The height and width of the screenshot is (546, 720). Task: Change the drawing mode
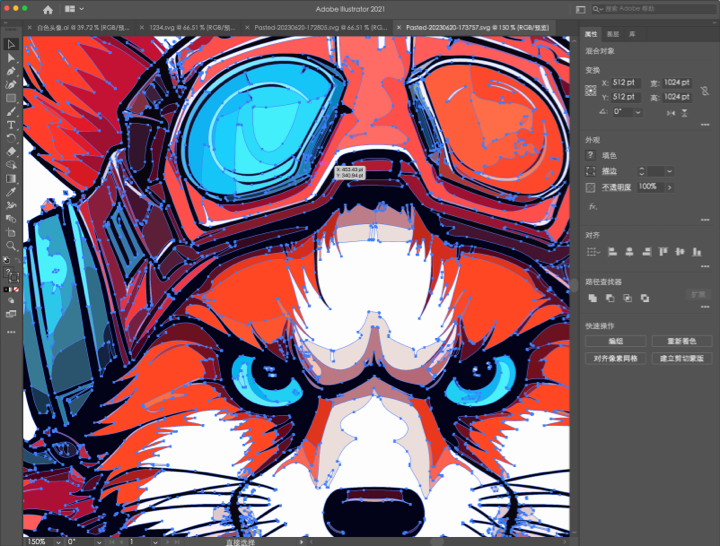(11, 301)
